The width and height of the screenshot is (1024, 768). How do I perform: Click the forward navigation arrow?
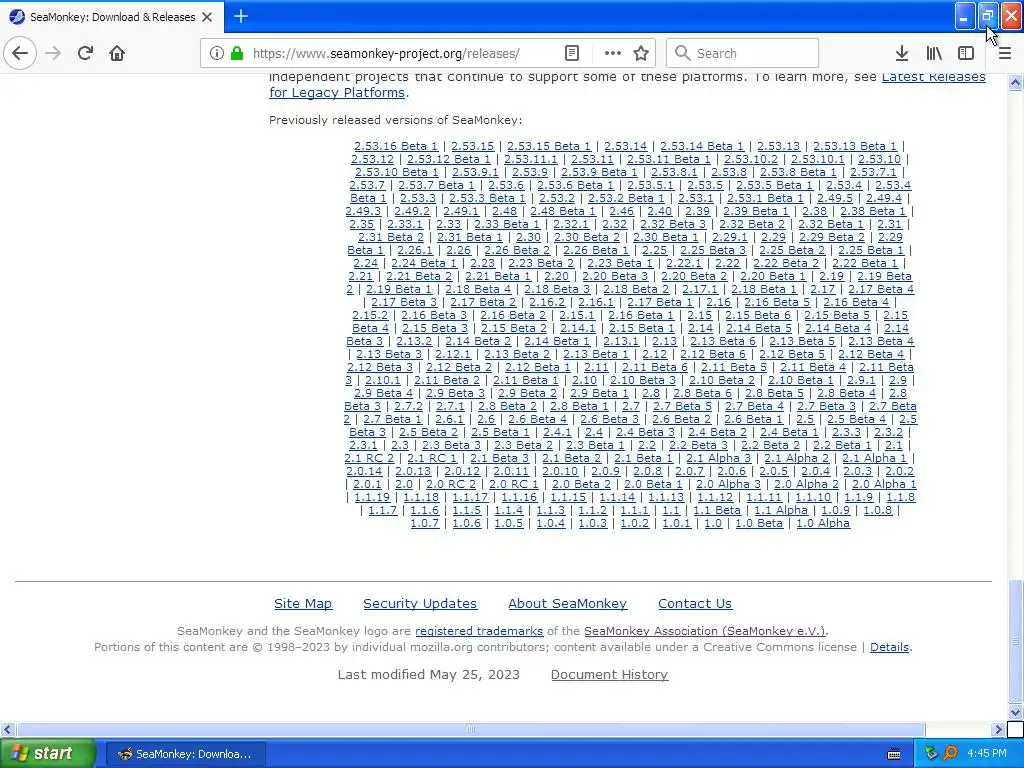(x=53, y=53)
